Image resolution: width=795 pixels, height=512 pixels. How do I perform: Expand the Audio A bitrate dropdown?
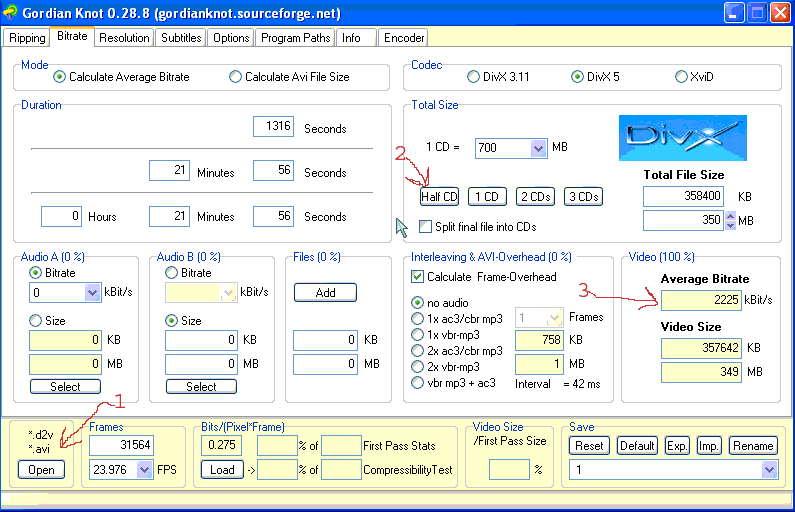click(x=92, y=292)
